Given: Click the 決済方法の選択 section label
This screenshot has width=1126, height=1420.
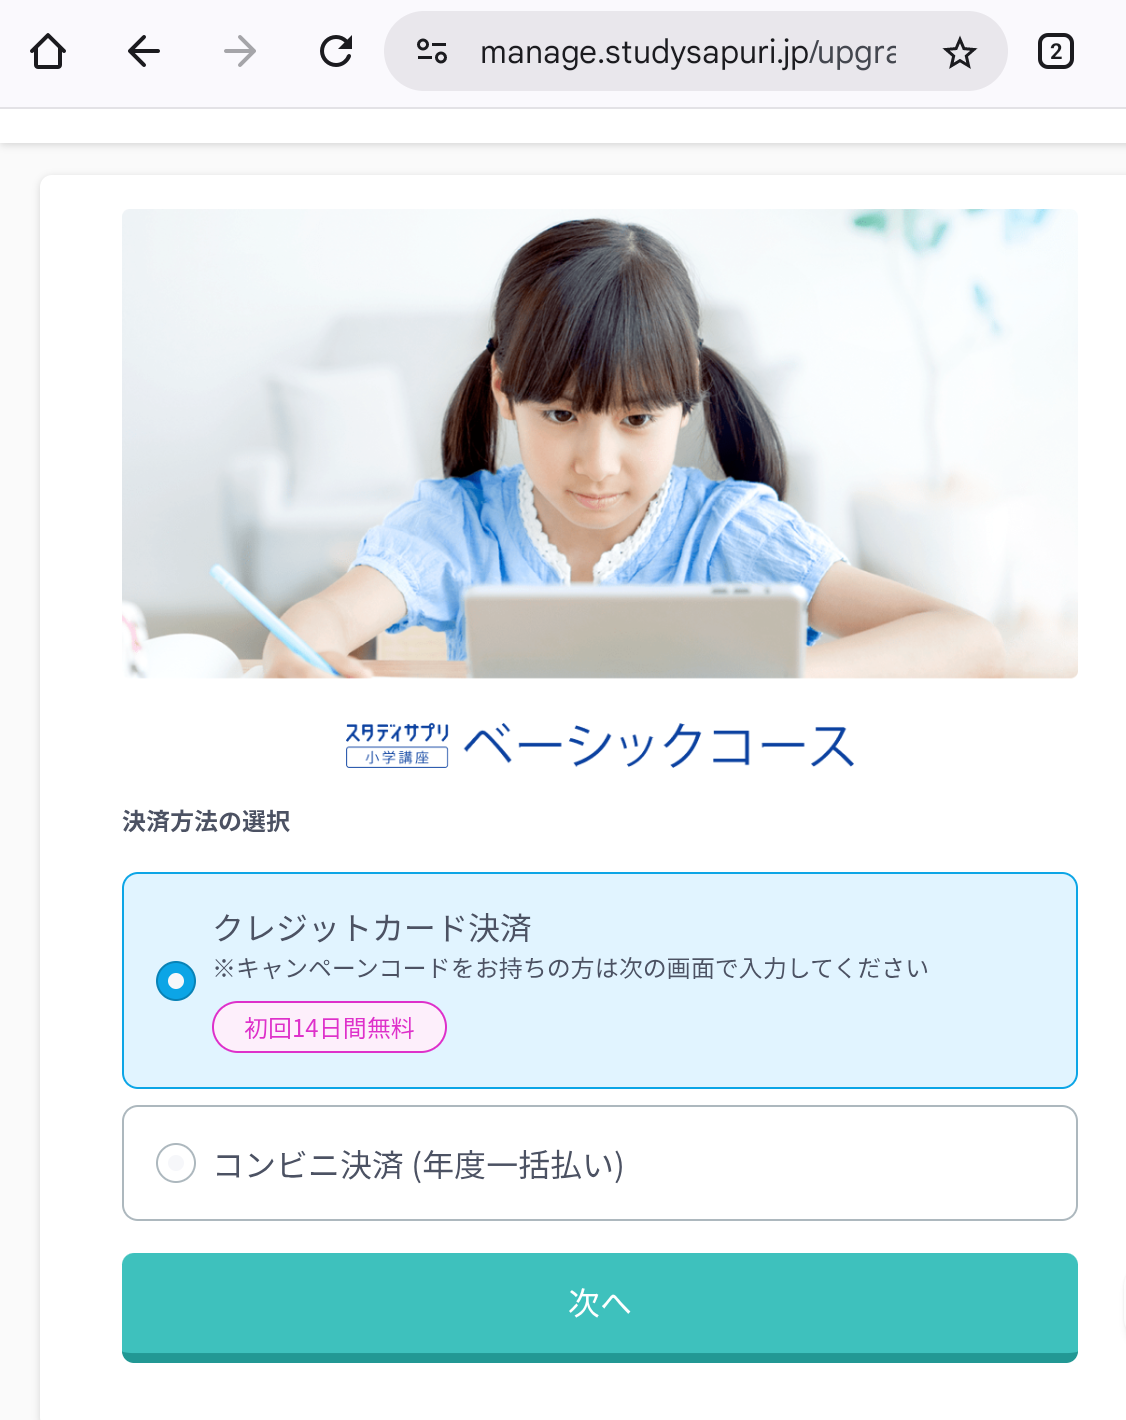Looking at the screenshot, I should (x=206, y=822).
